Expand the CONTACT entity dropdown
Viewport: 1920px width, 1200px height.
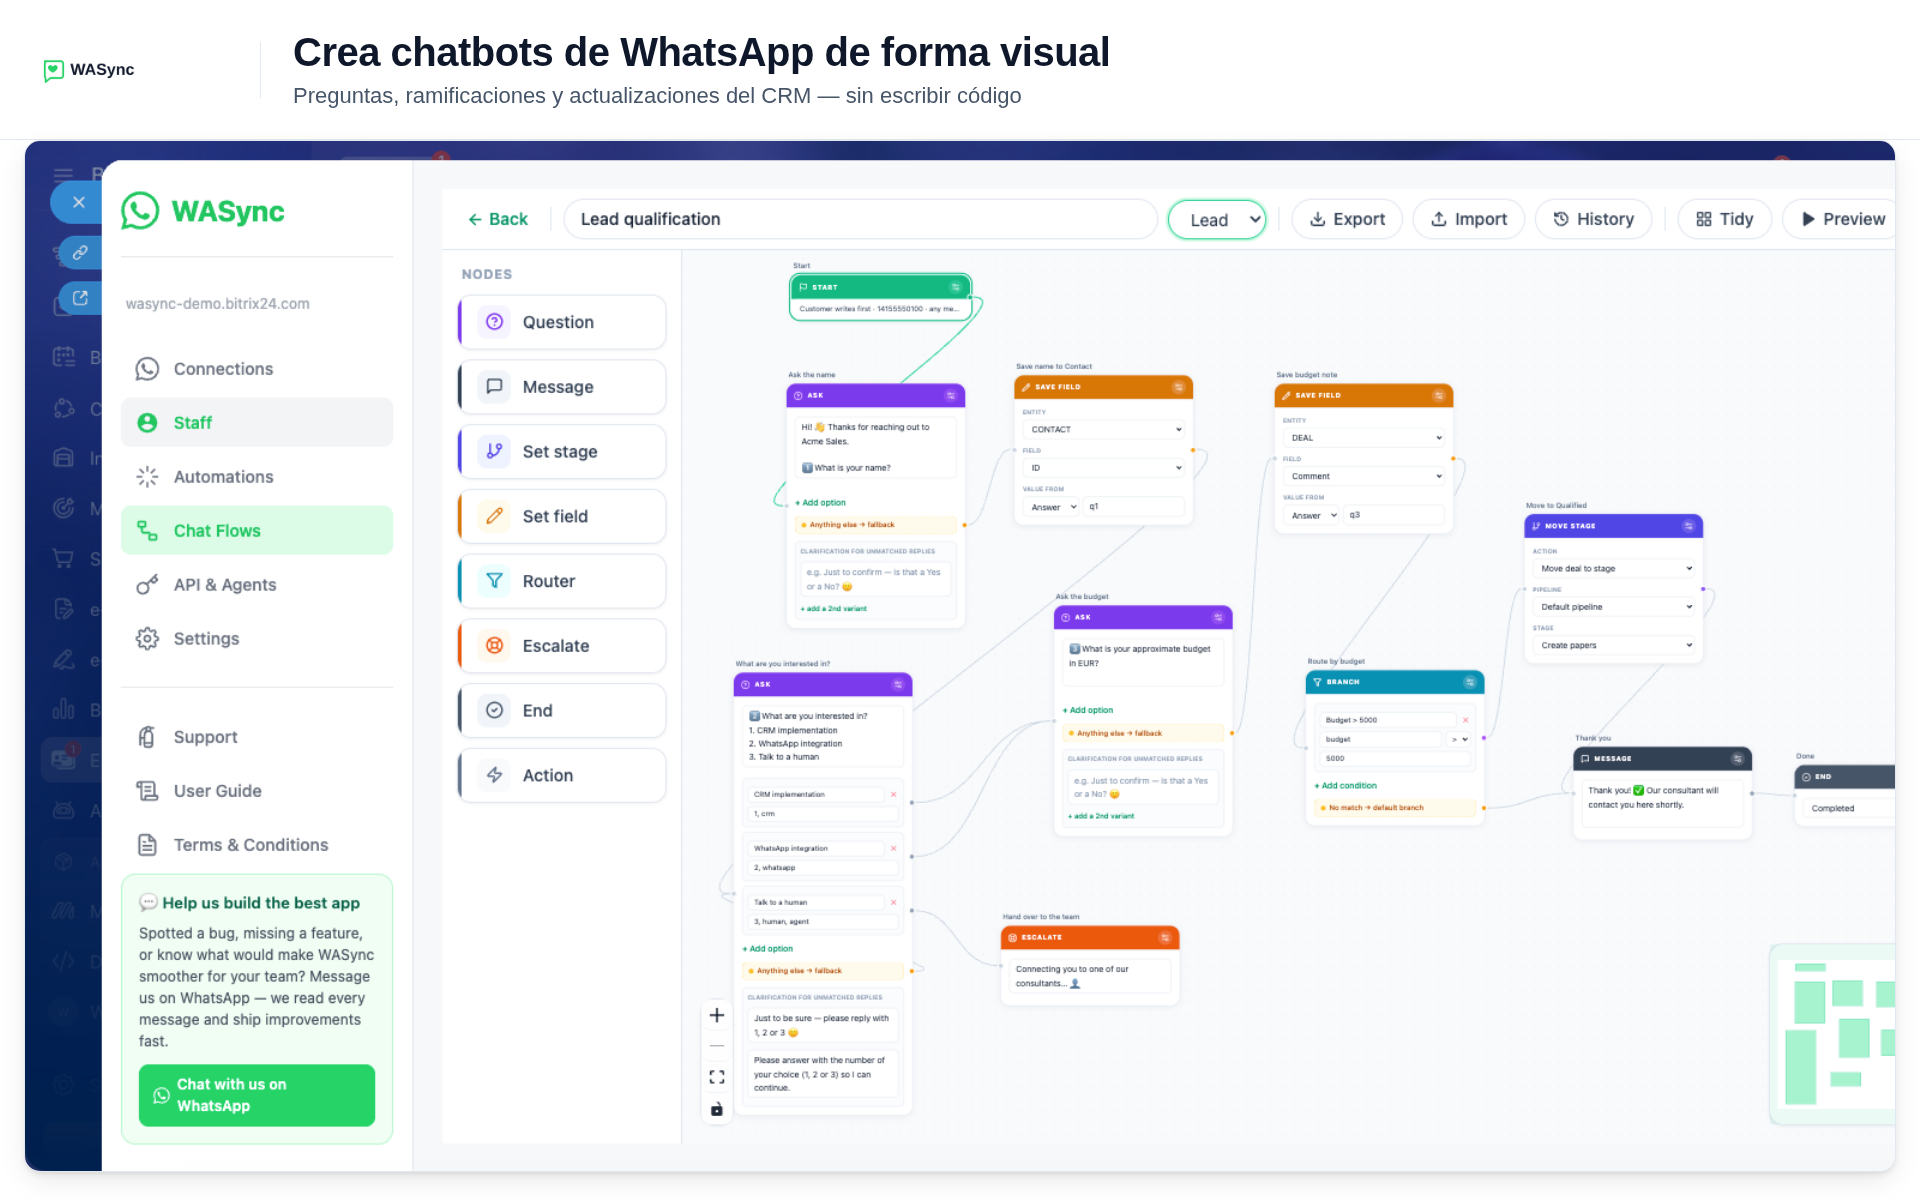(1103, 430)
